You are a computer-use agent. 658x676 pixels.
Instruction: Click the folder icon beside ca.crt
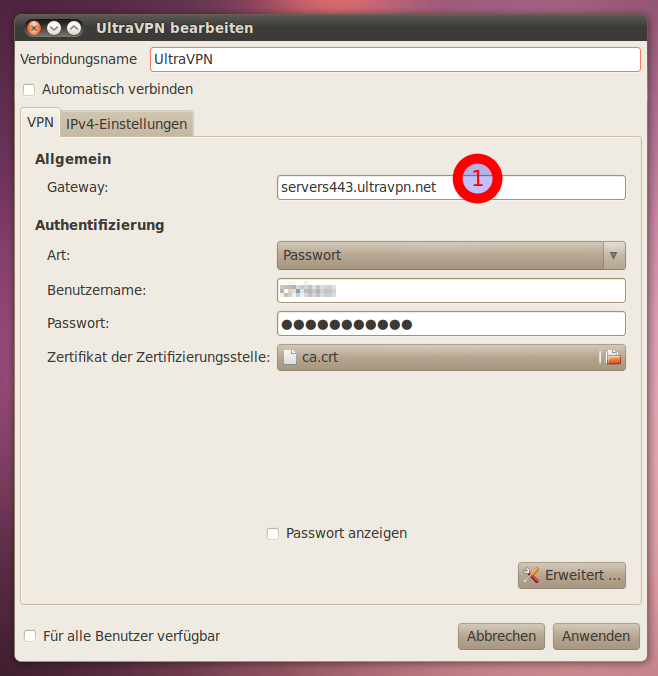tap(613, 357)
